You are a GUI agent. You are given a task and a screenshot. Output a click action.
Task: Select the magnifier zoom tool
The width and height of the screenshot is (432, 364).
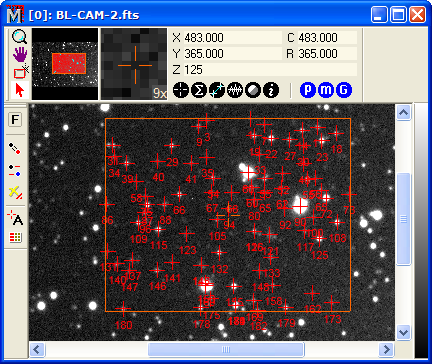pyautogui.click(x=19, y=37)
